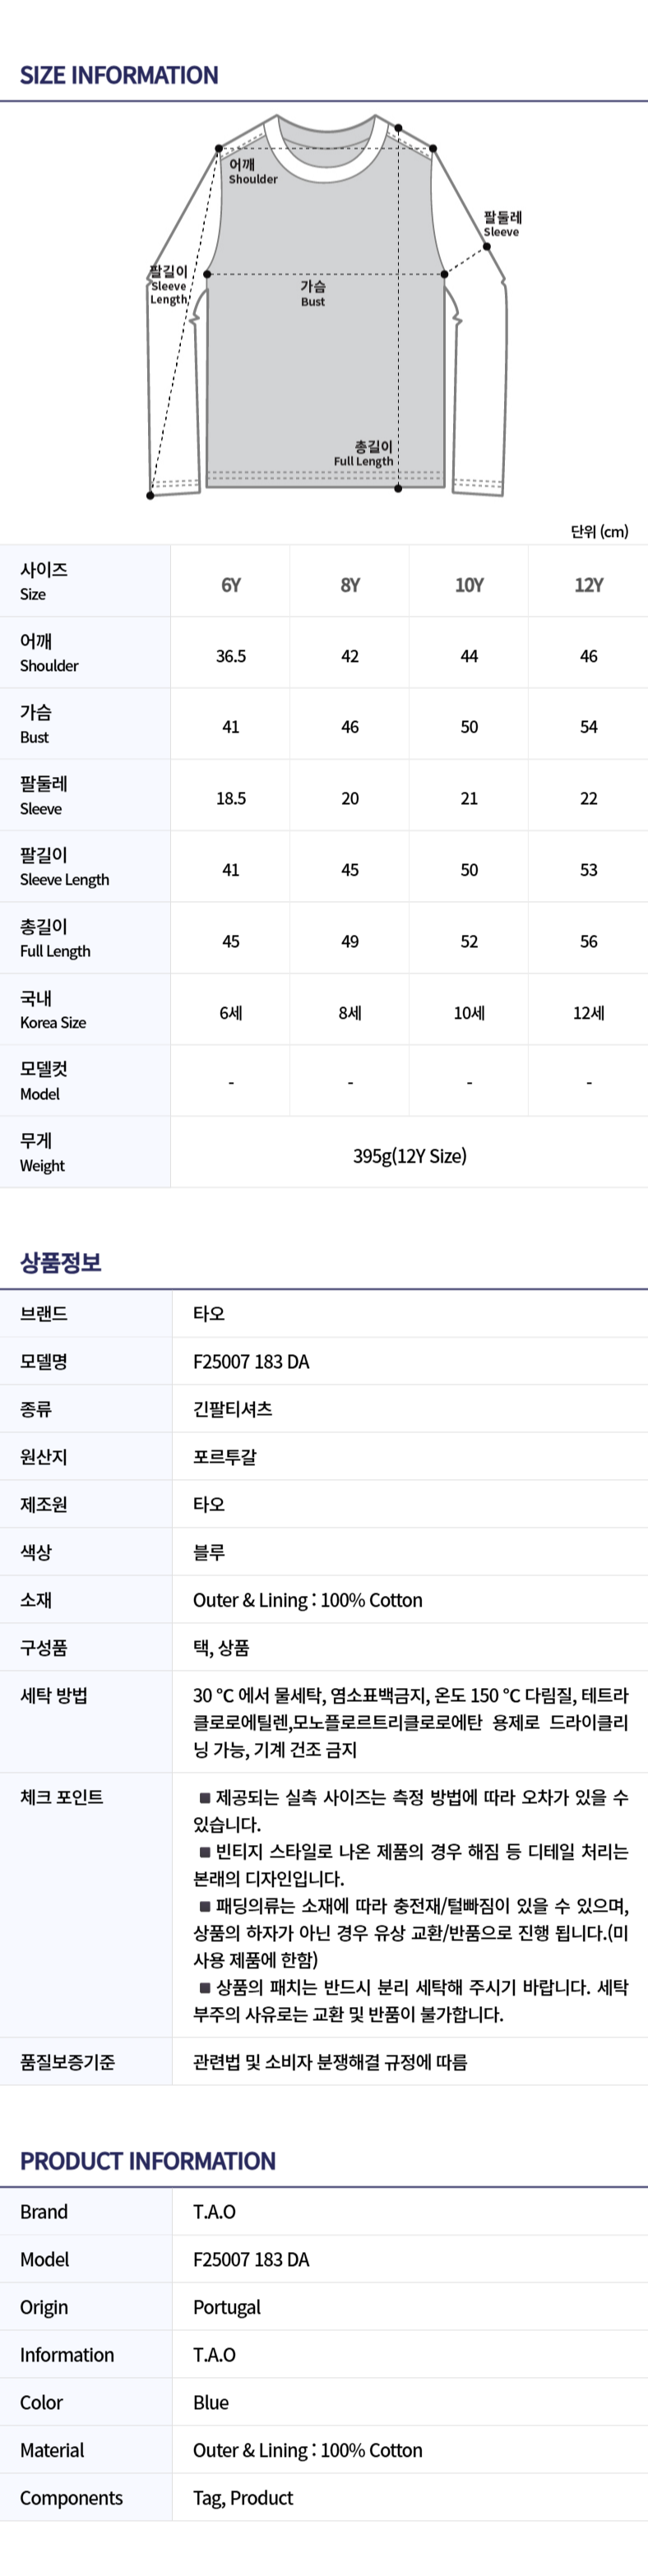
Task: Click the 36.5 shoulder measurement cell
Action: (x=231, y=656)
